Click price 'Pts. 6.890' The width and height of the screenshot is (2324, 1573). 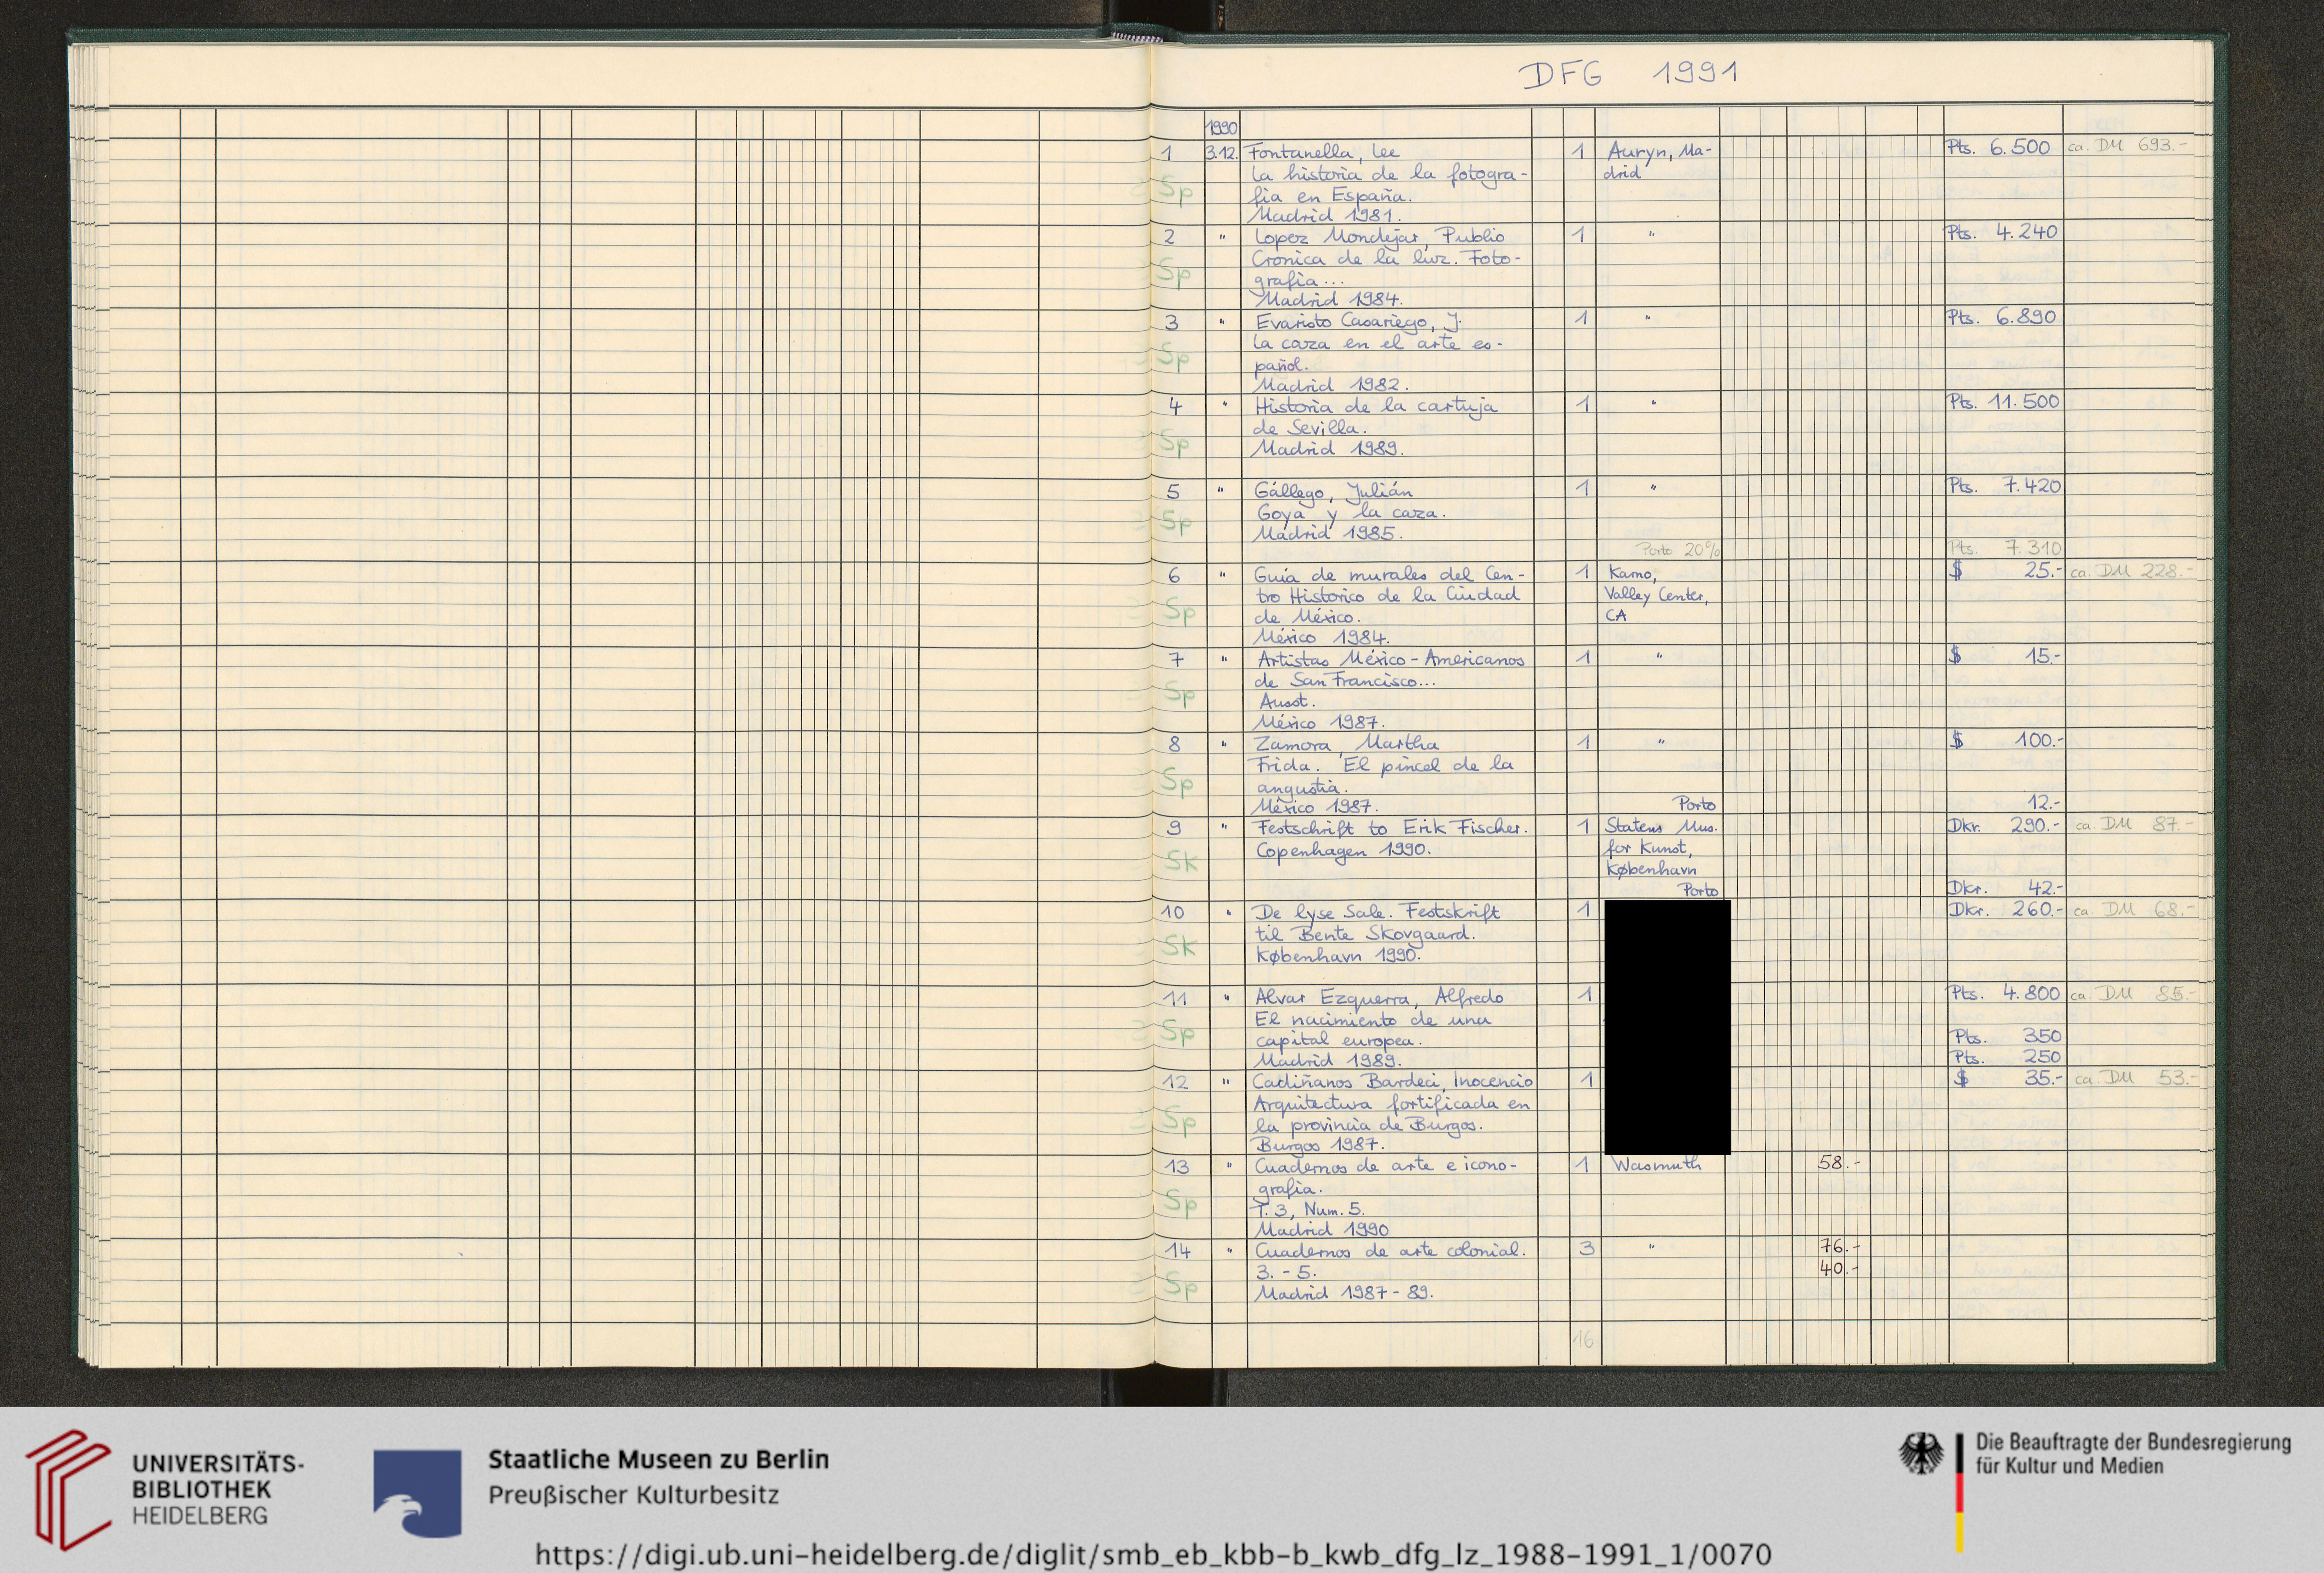[2001, 317]
